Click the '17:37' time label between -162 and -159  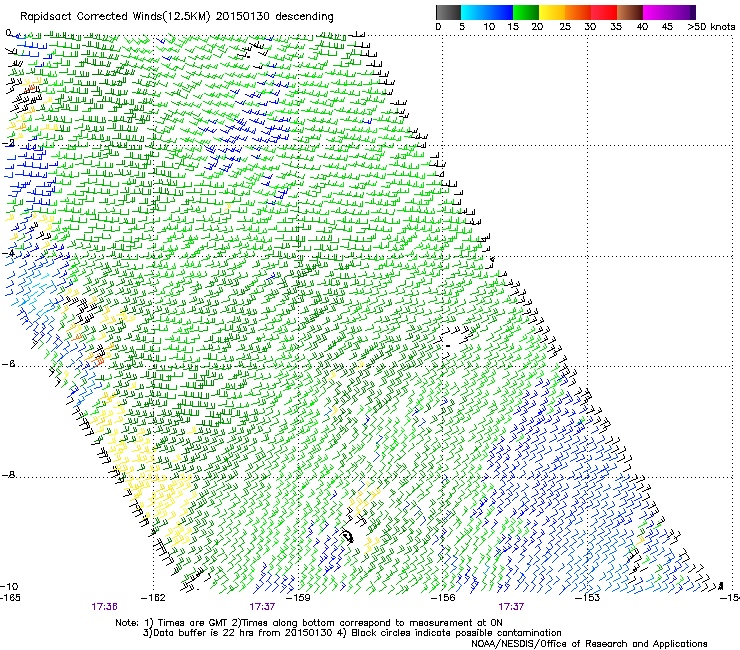262,607
